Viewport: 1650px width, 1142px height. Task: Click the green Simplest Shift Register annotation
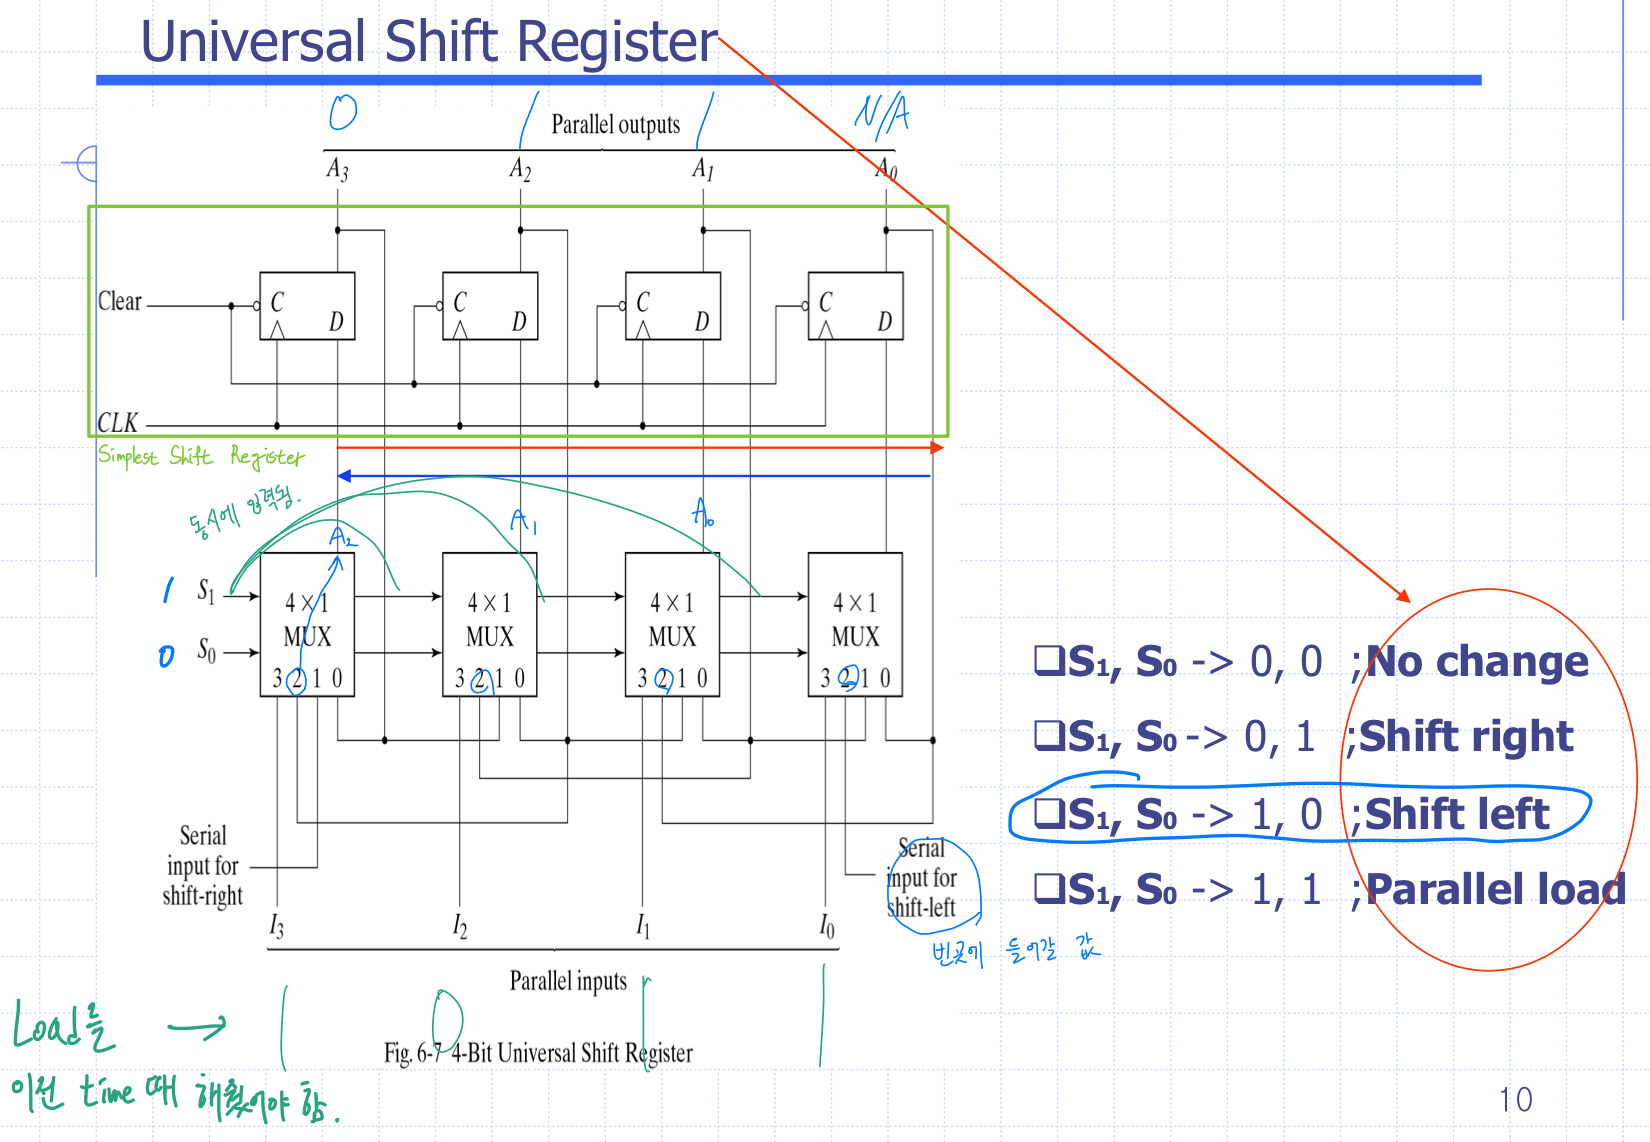pos(200,457)
